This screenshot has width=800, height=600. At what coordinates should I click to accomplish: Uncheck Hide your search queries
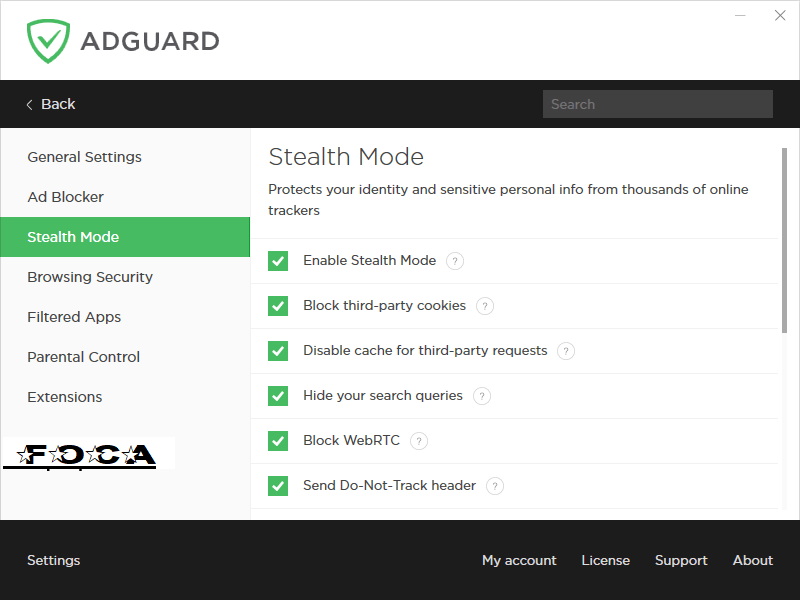click(278, 395)
